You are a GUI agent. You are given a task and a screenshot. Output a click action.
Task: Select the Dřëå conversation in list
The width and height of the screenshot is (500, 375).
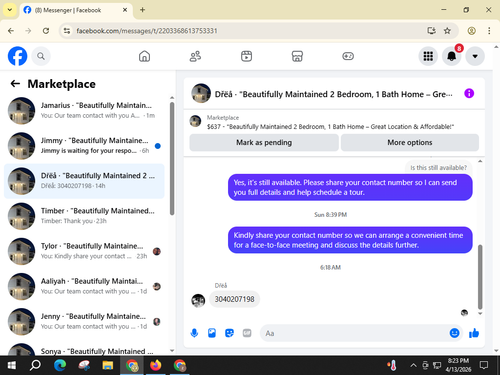tap(84, 181)
